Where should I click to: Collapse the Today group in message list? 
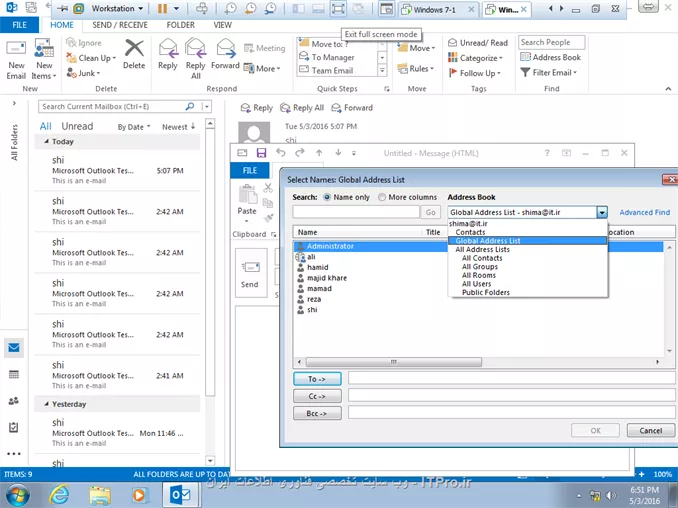pos(46,141)
